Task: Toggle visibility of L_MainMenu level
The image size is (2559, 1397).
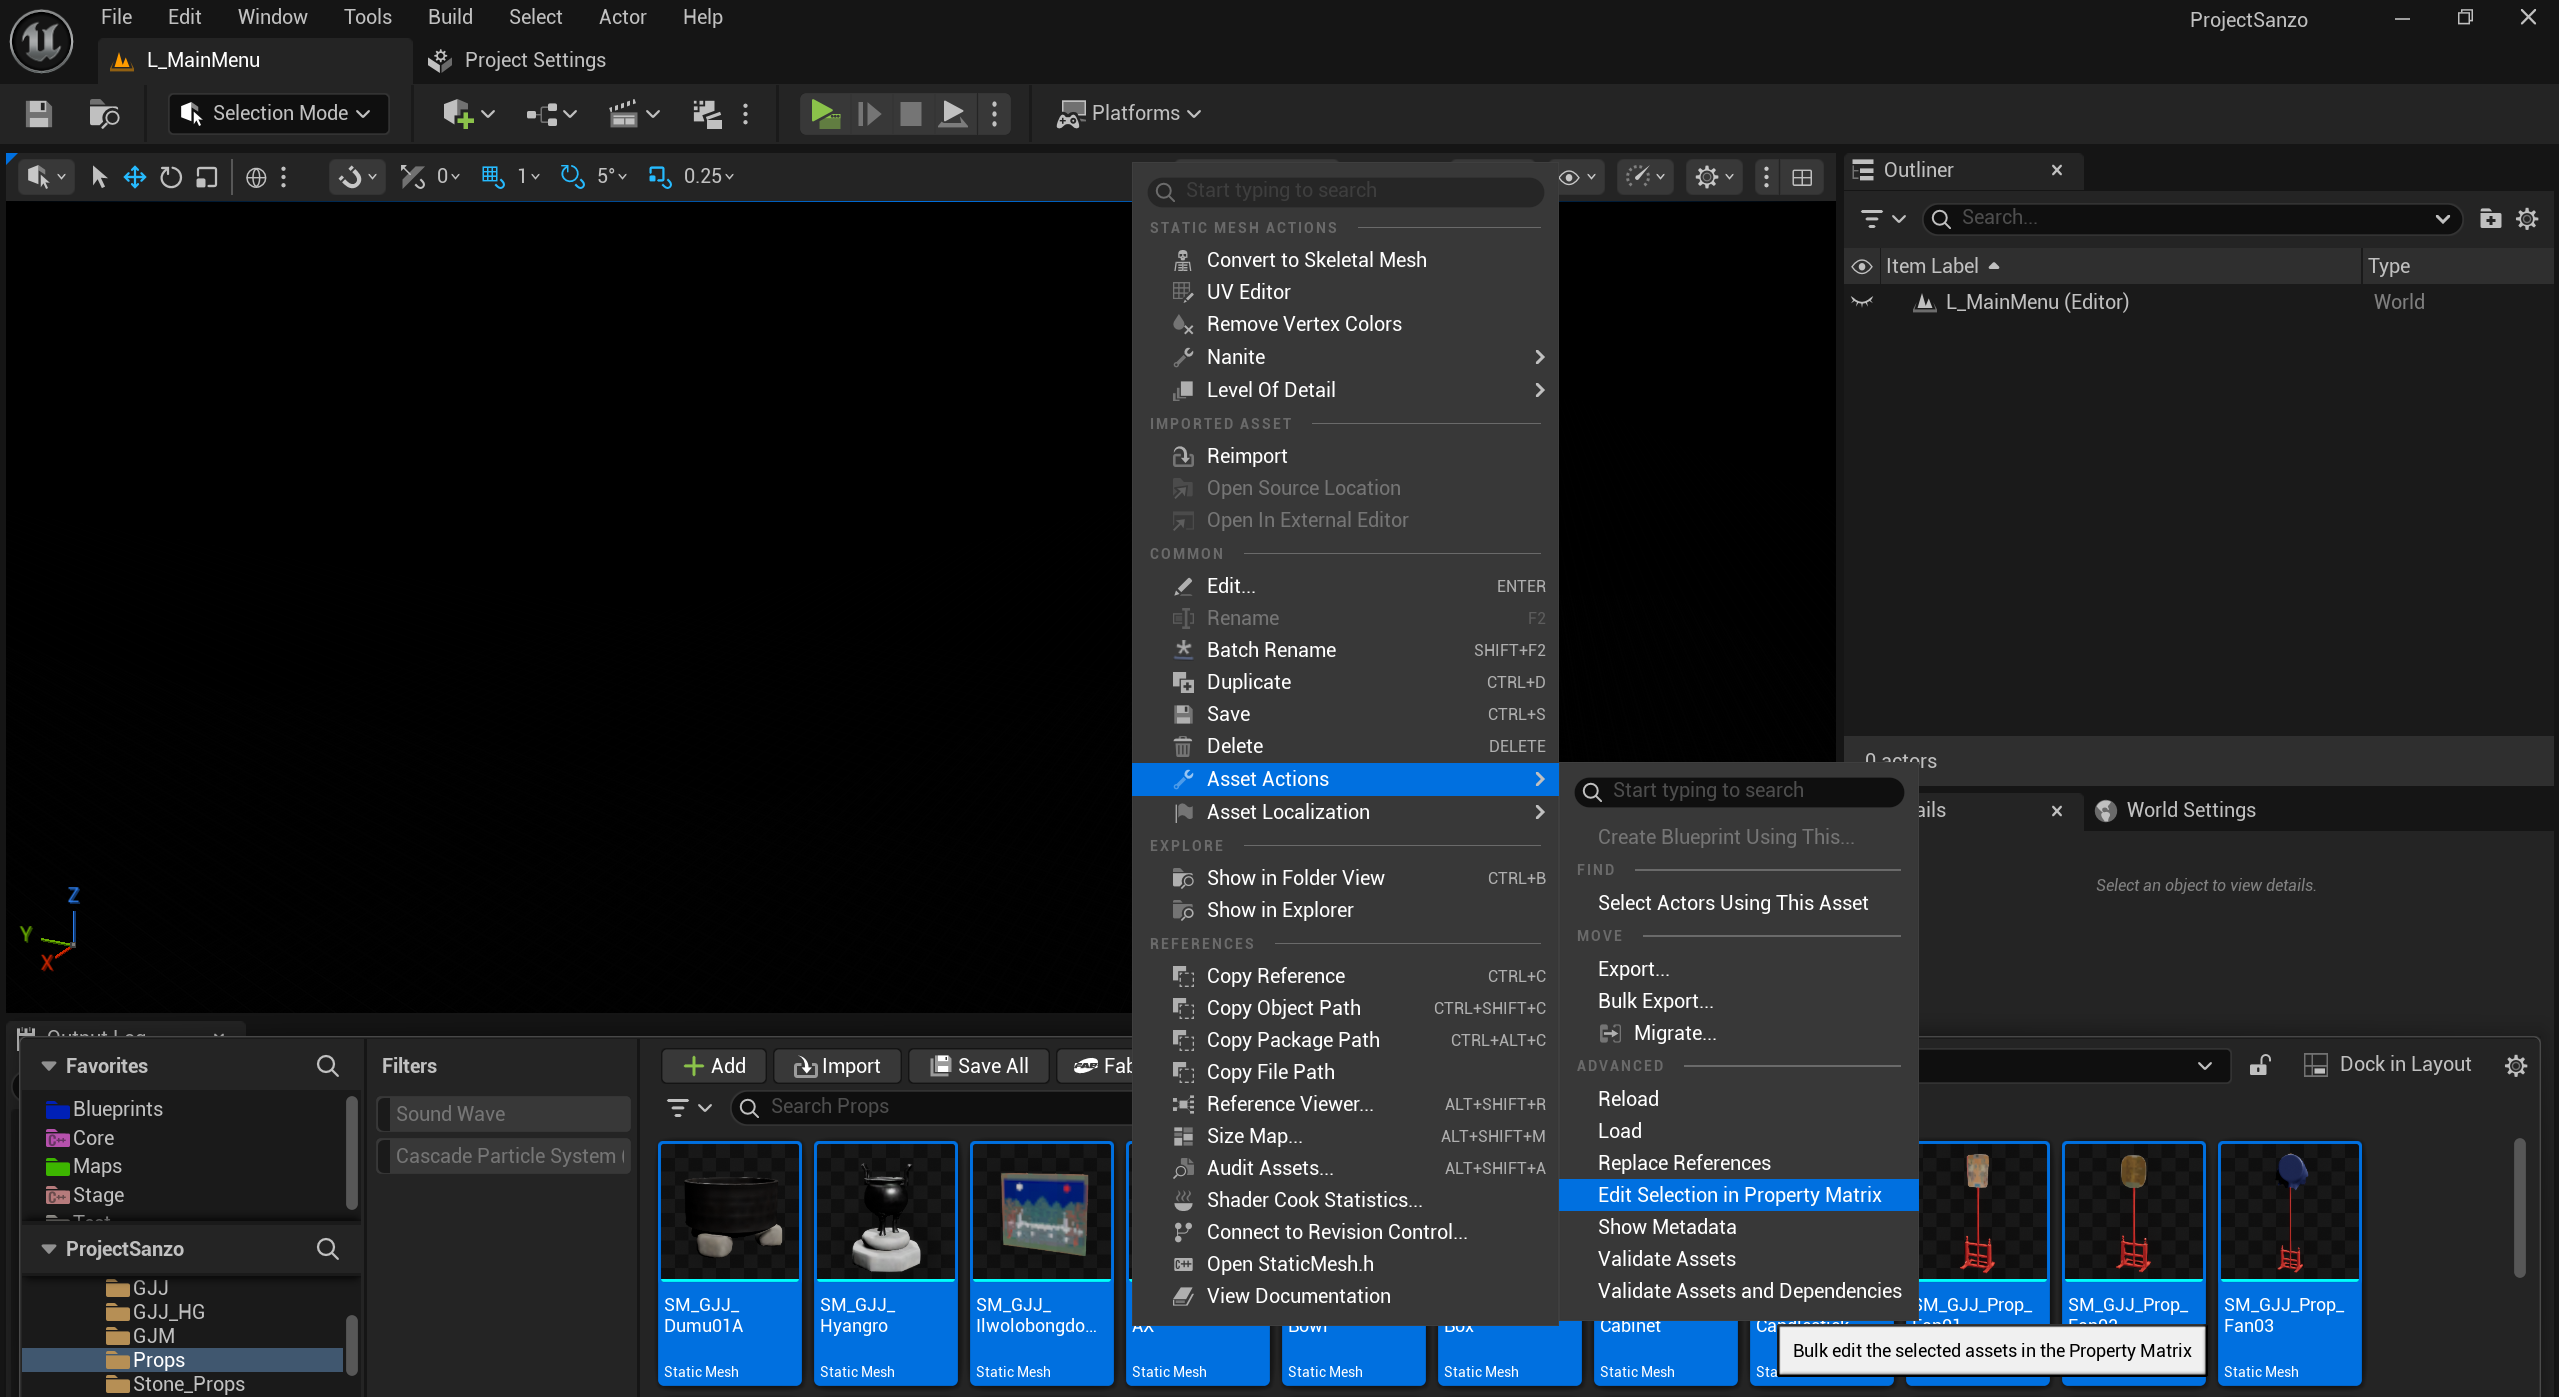Action: [x=1861, y=302]
